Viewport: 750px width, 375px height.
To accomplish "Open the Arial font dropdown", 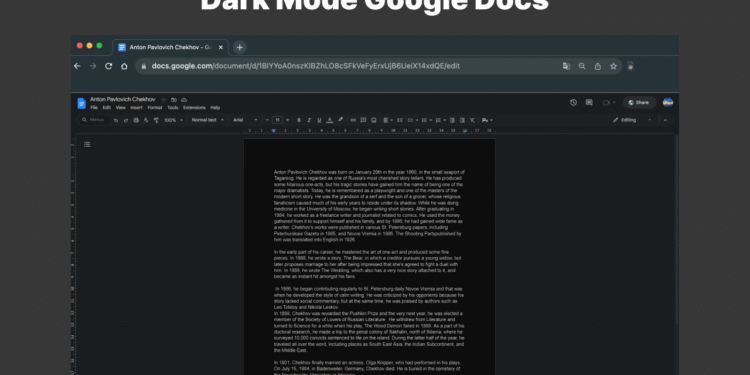I will [x=245, y=120].
